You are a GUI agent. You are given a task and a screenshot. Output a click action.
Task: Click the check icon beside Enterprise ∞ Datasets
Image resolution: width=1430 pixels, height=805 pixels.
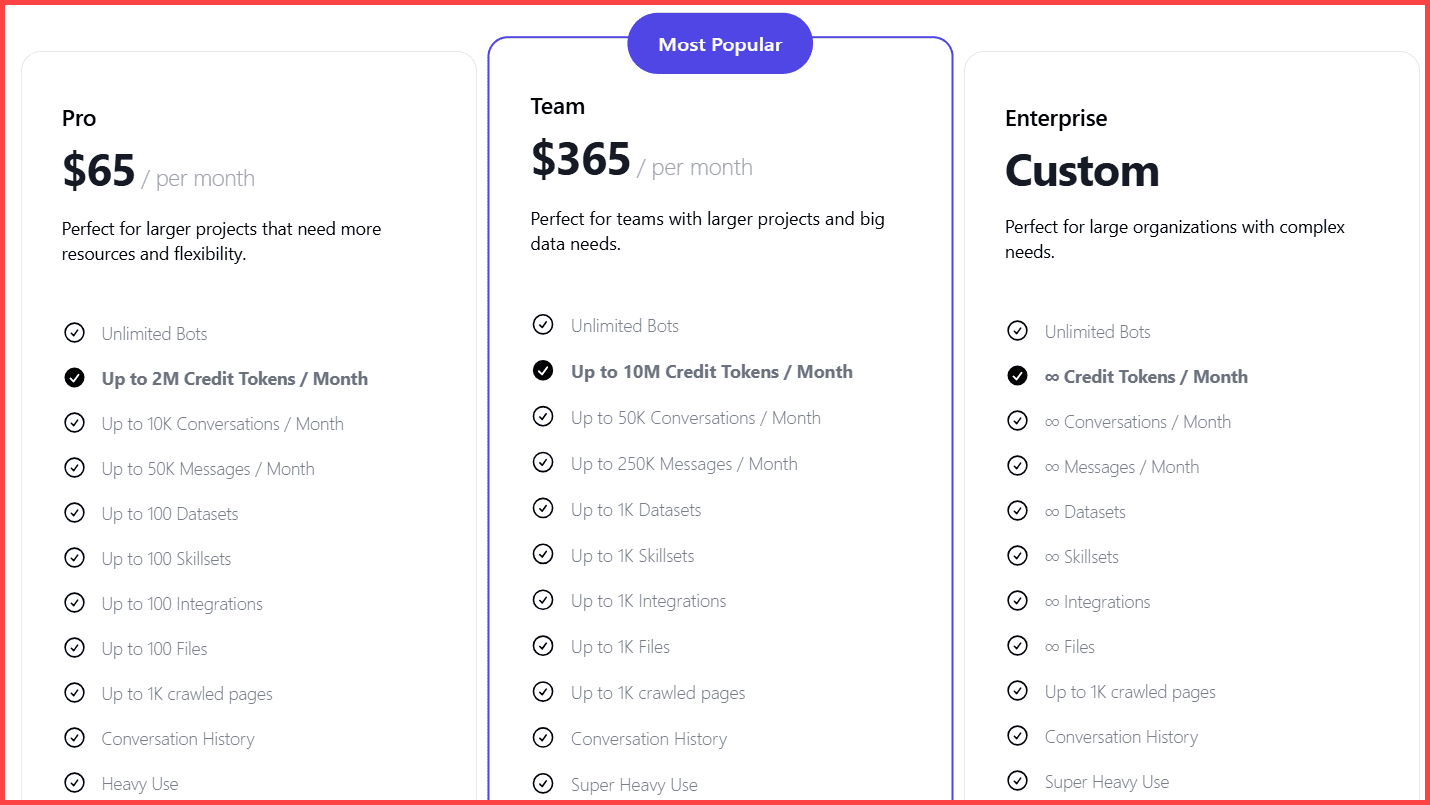(1017, 511)
